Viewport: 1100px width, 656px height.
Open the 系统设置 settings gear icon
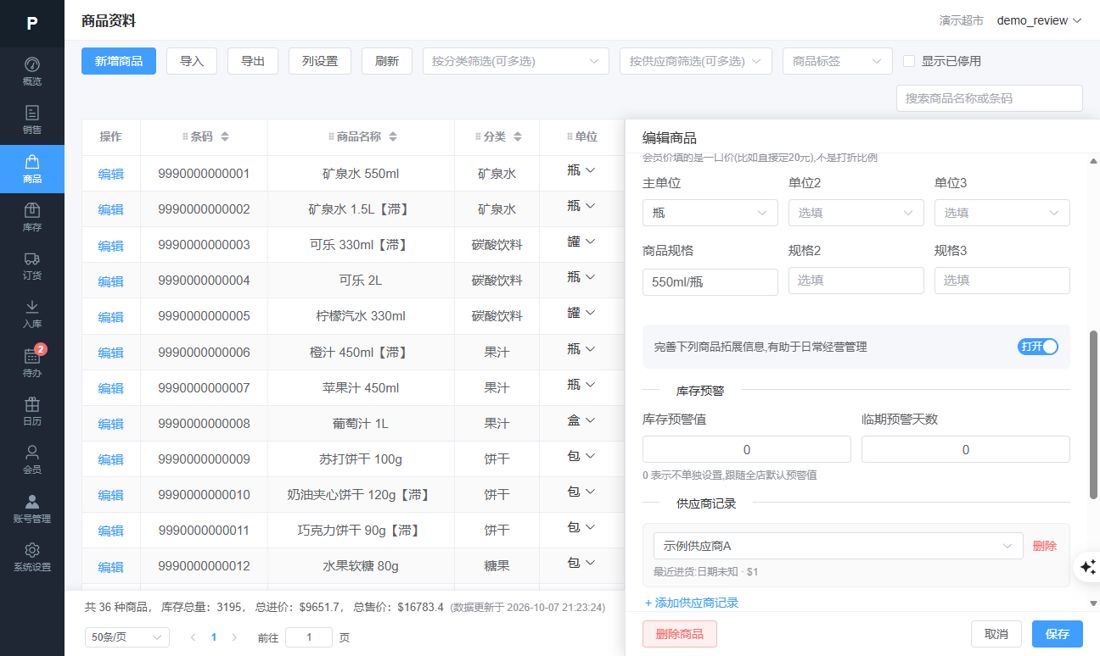32,557
